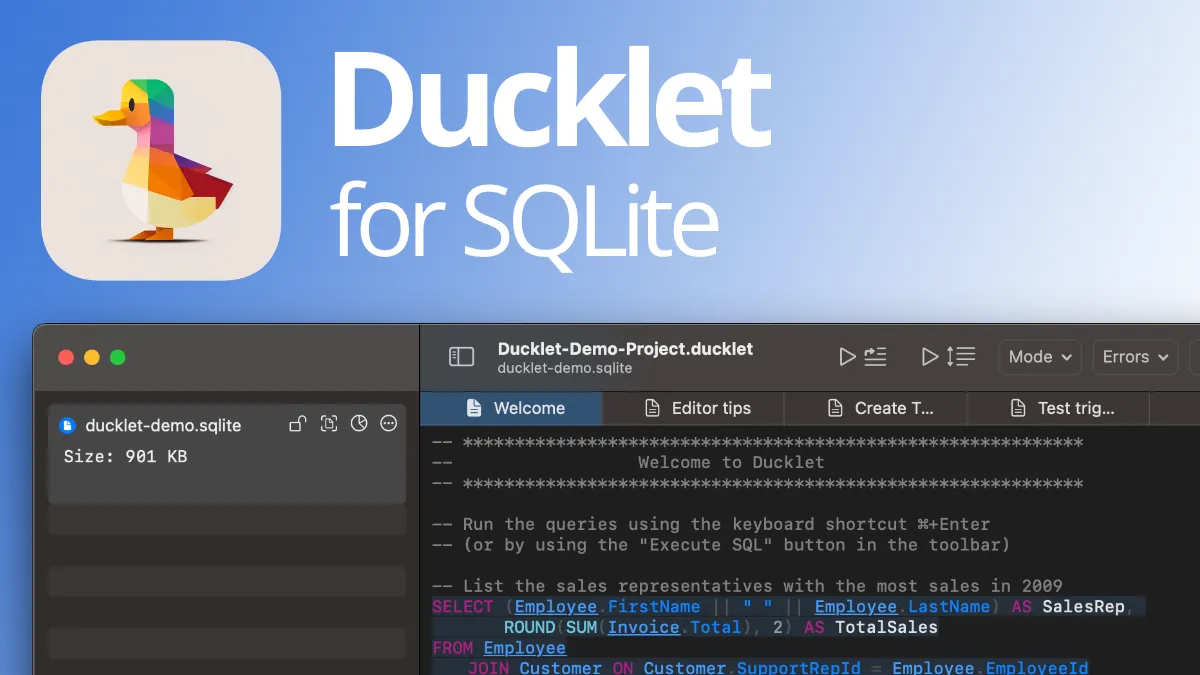The image size is (1200, 675).
Task: Click the Employee link in the FROM clause
Action: [x=524, y=648]
